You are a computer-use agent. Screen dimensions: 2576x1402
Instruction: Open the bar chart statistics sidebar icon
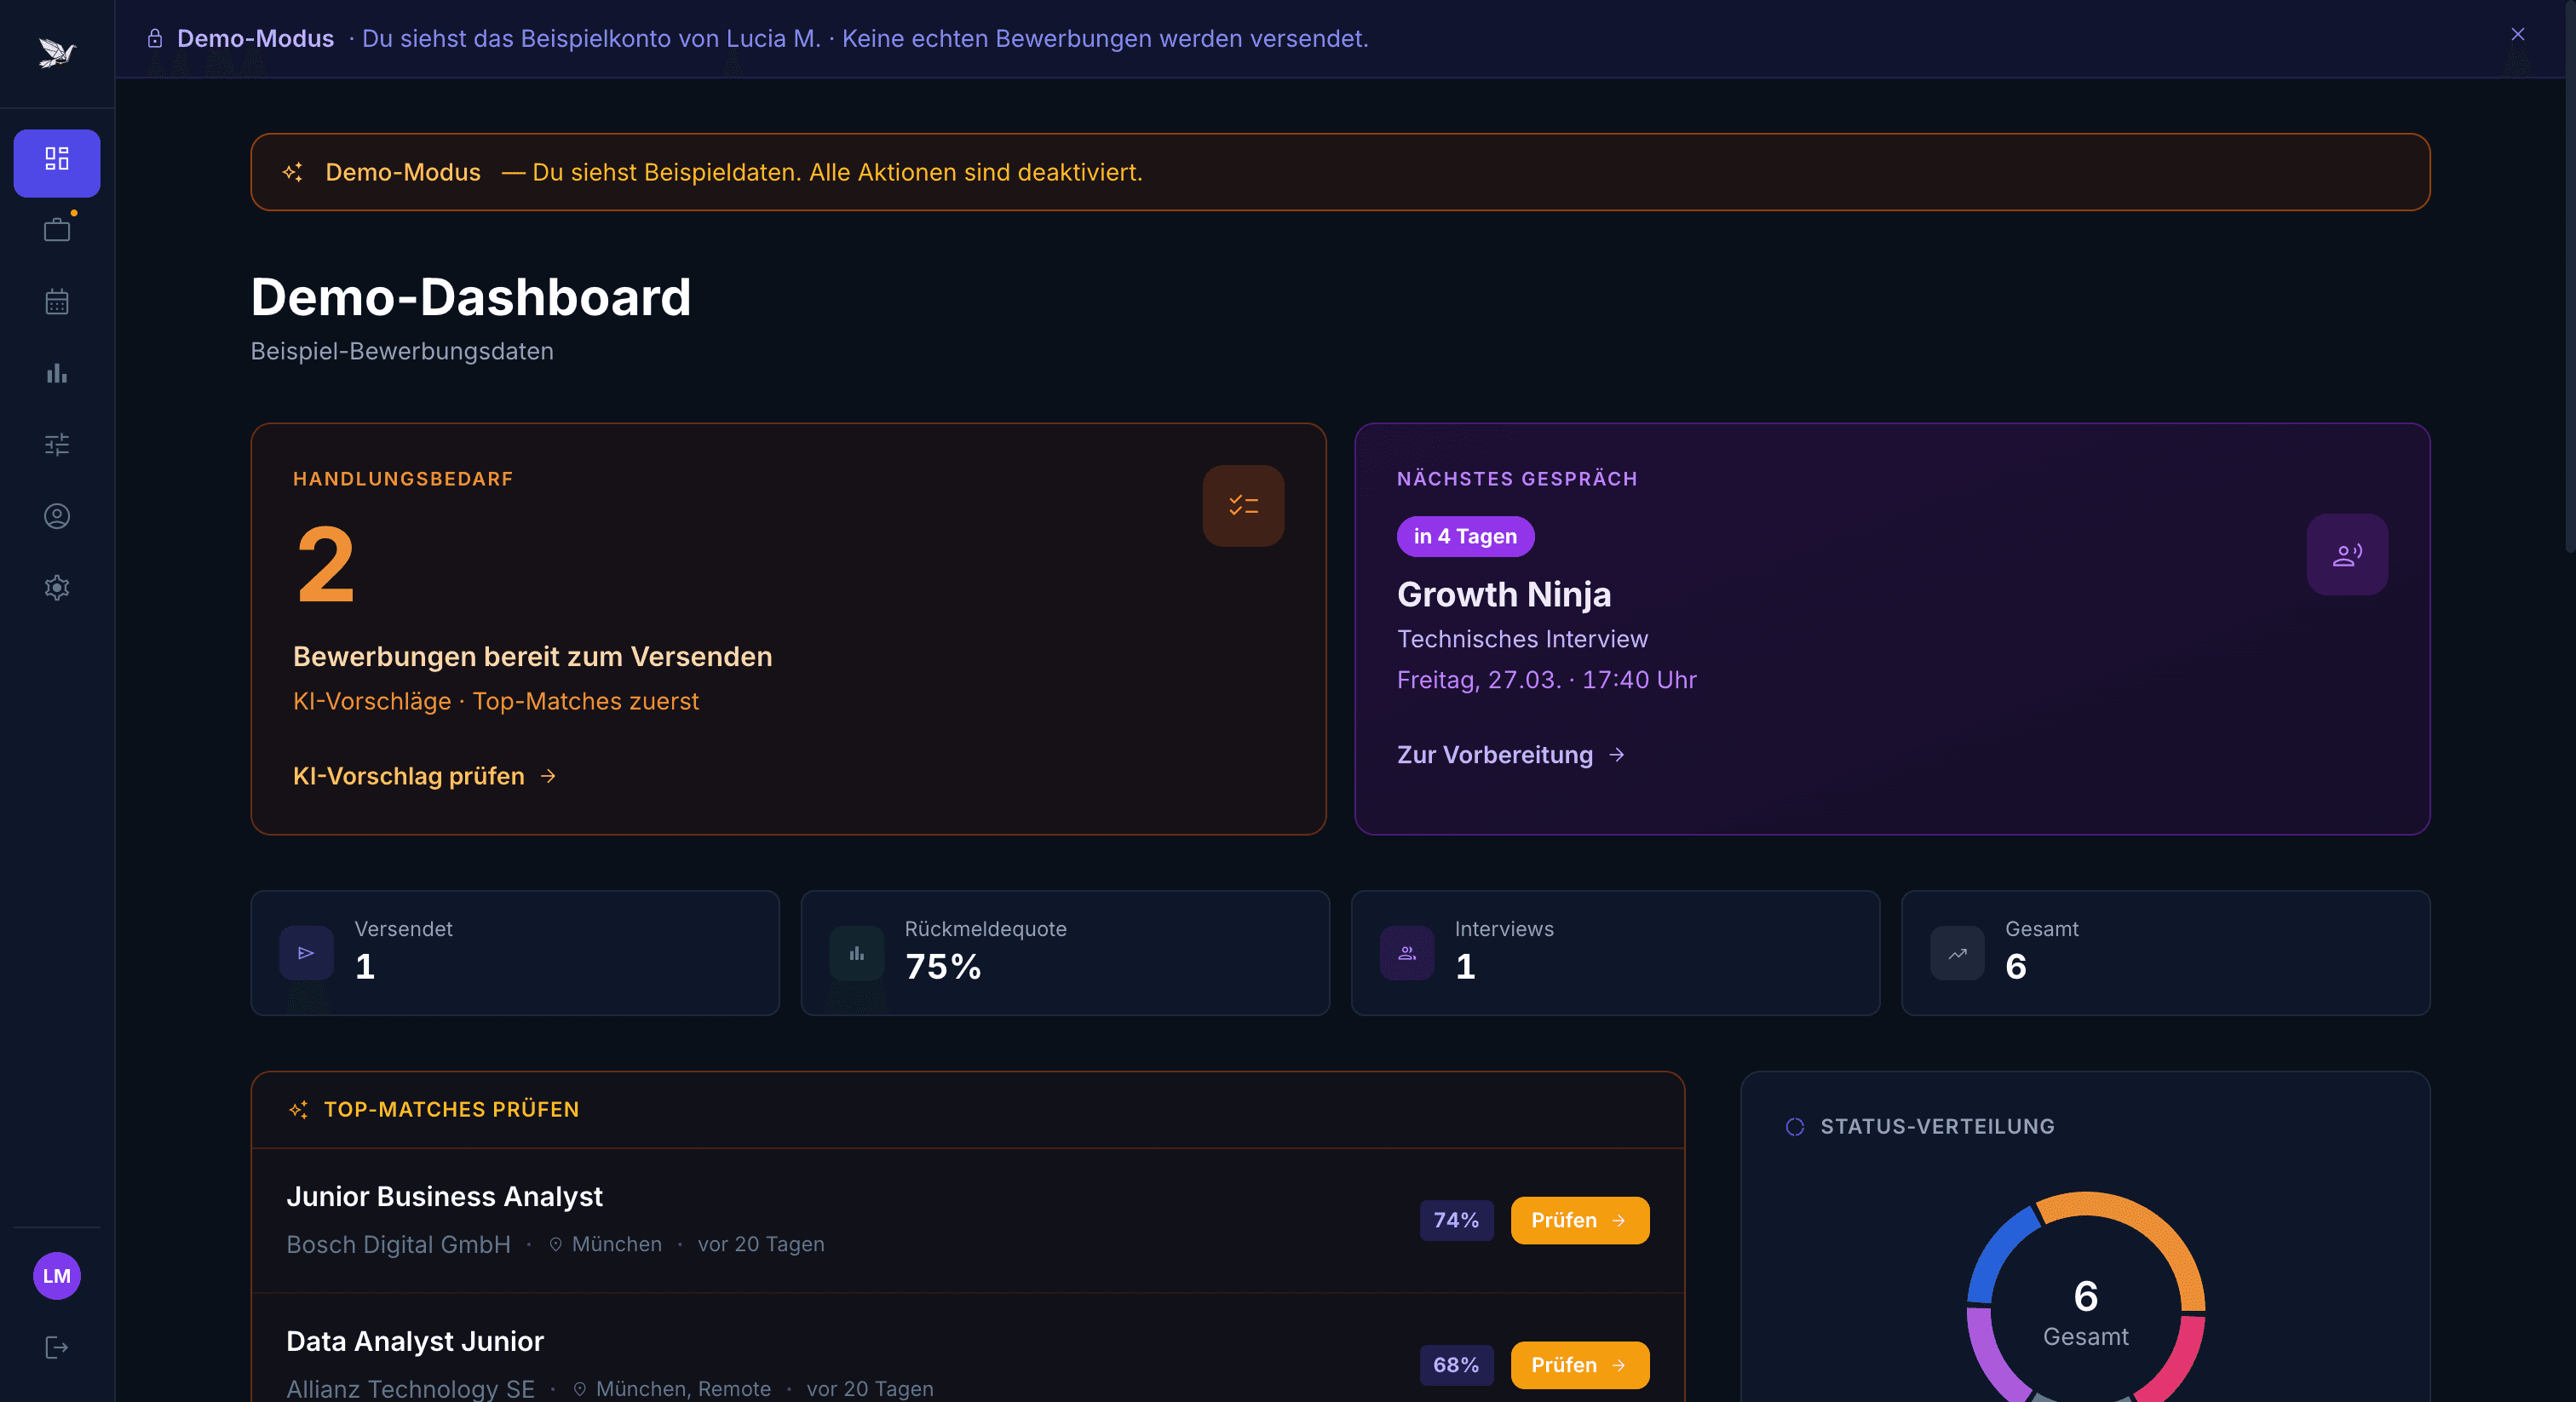57,374
